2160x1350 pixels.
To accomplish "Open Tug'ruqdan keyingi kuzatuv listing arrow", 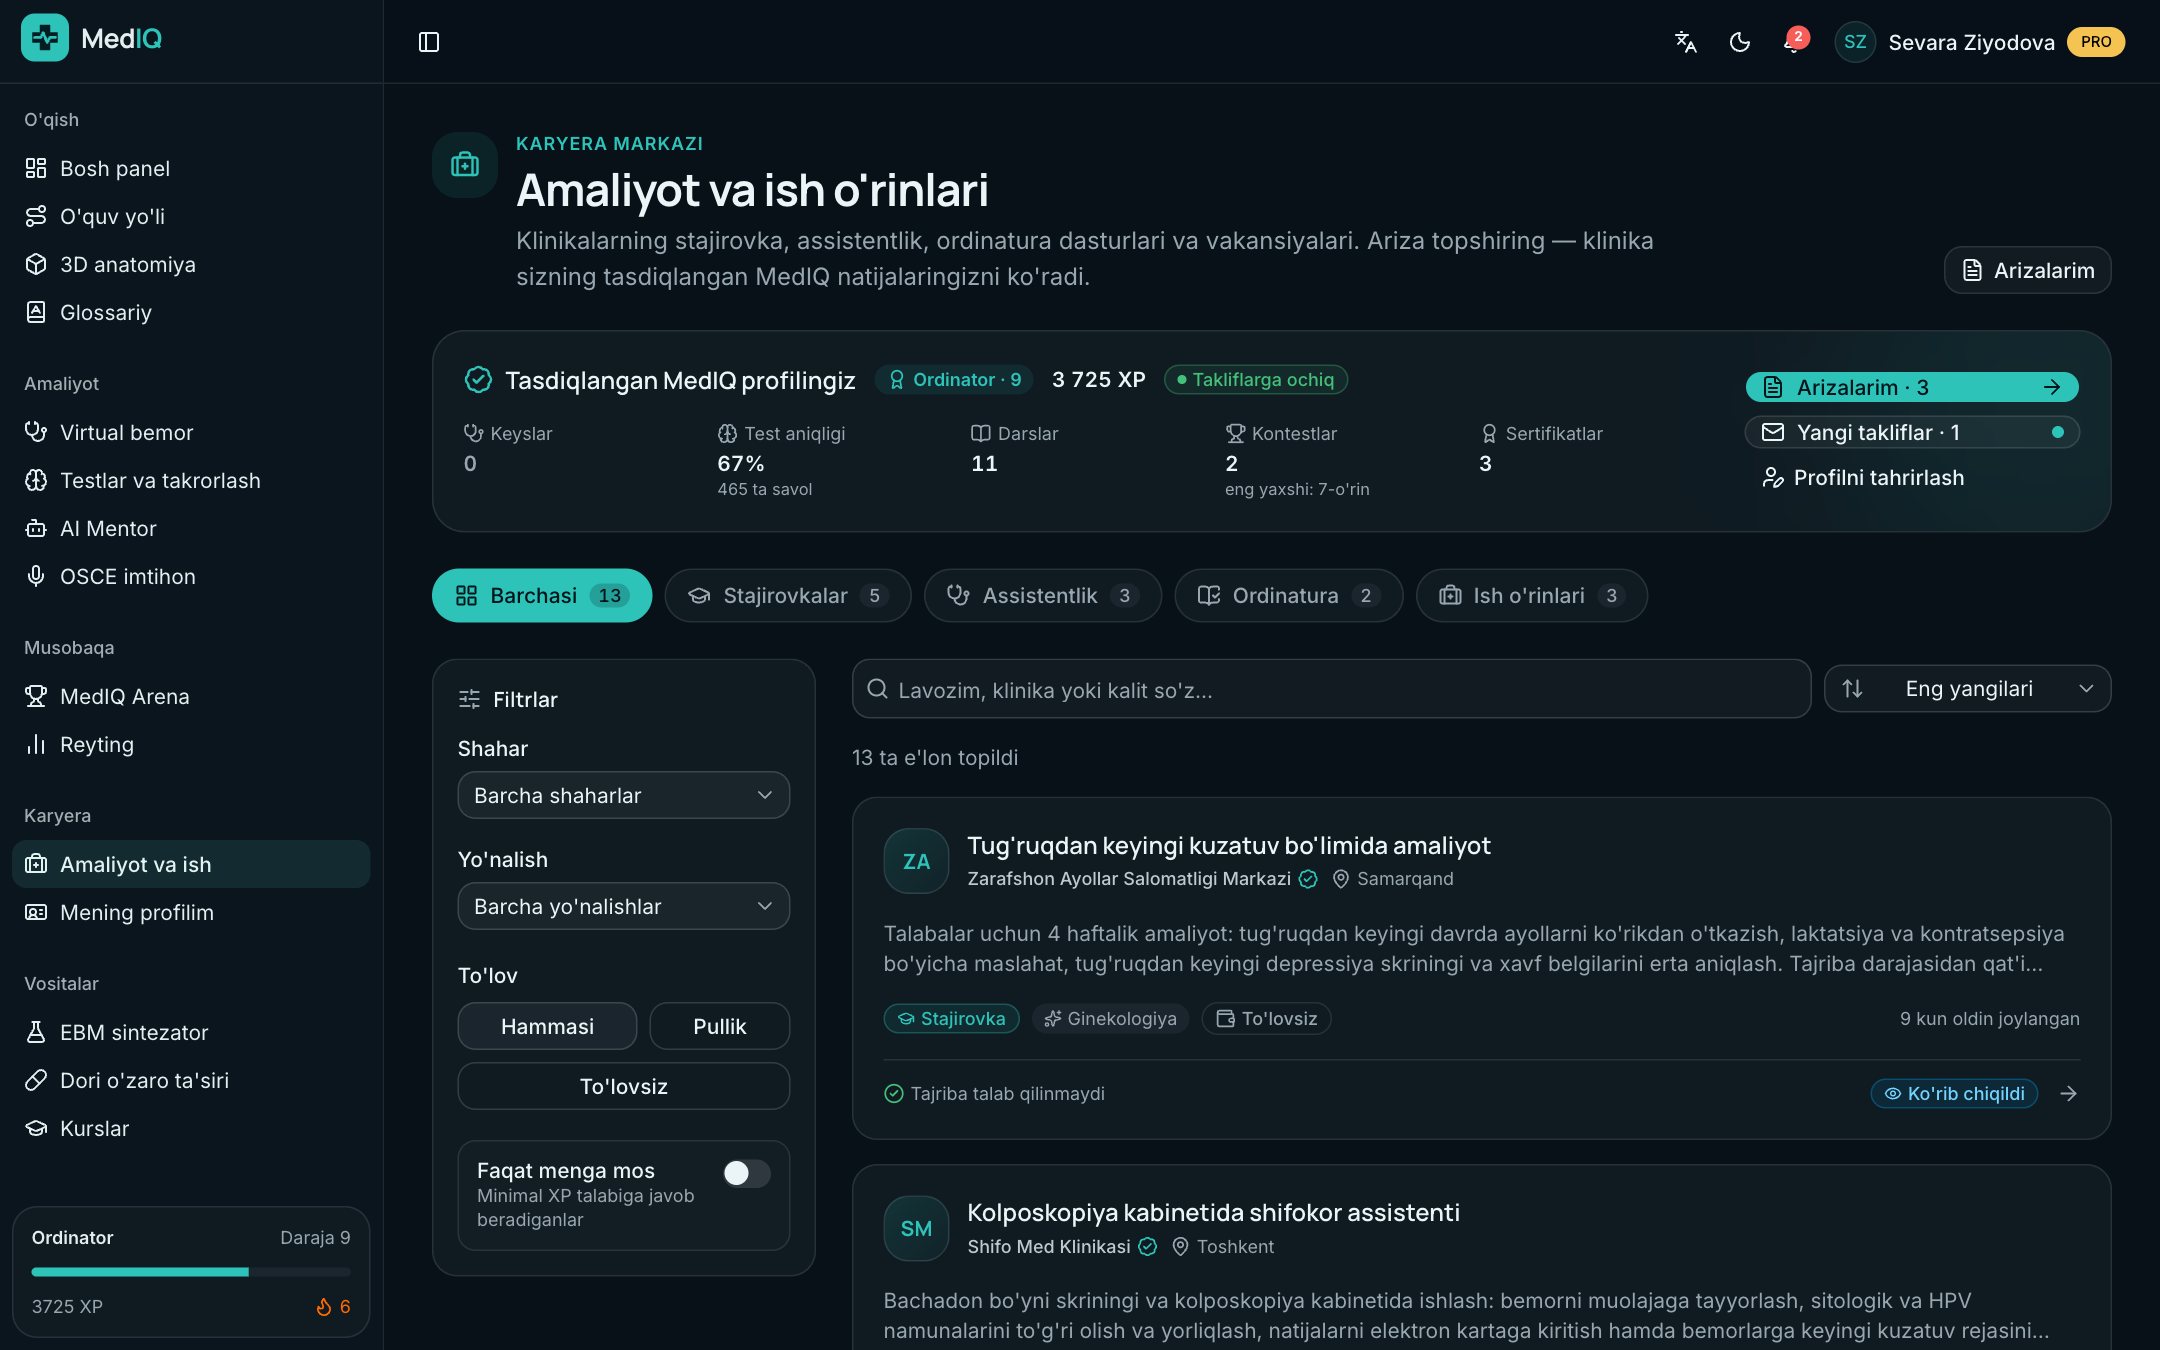I will pos(2069,1094).
